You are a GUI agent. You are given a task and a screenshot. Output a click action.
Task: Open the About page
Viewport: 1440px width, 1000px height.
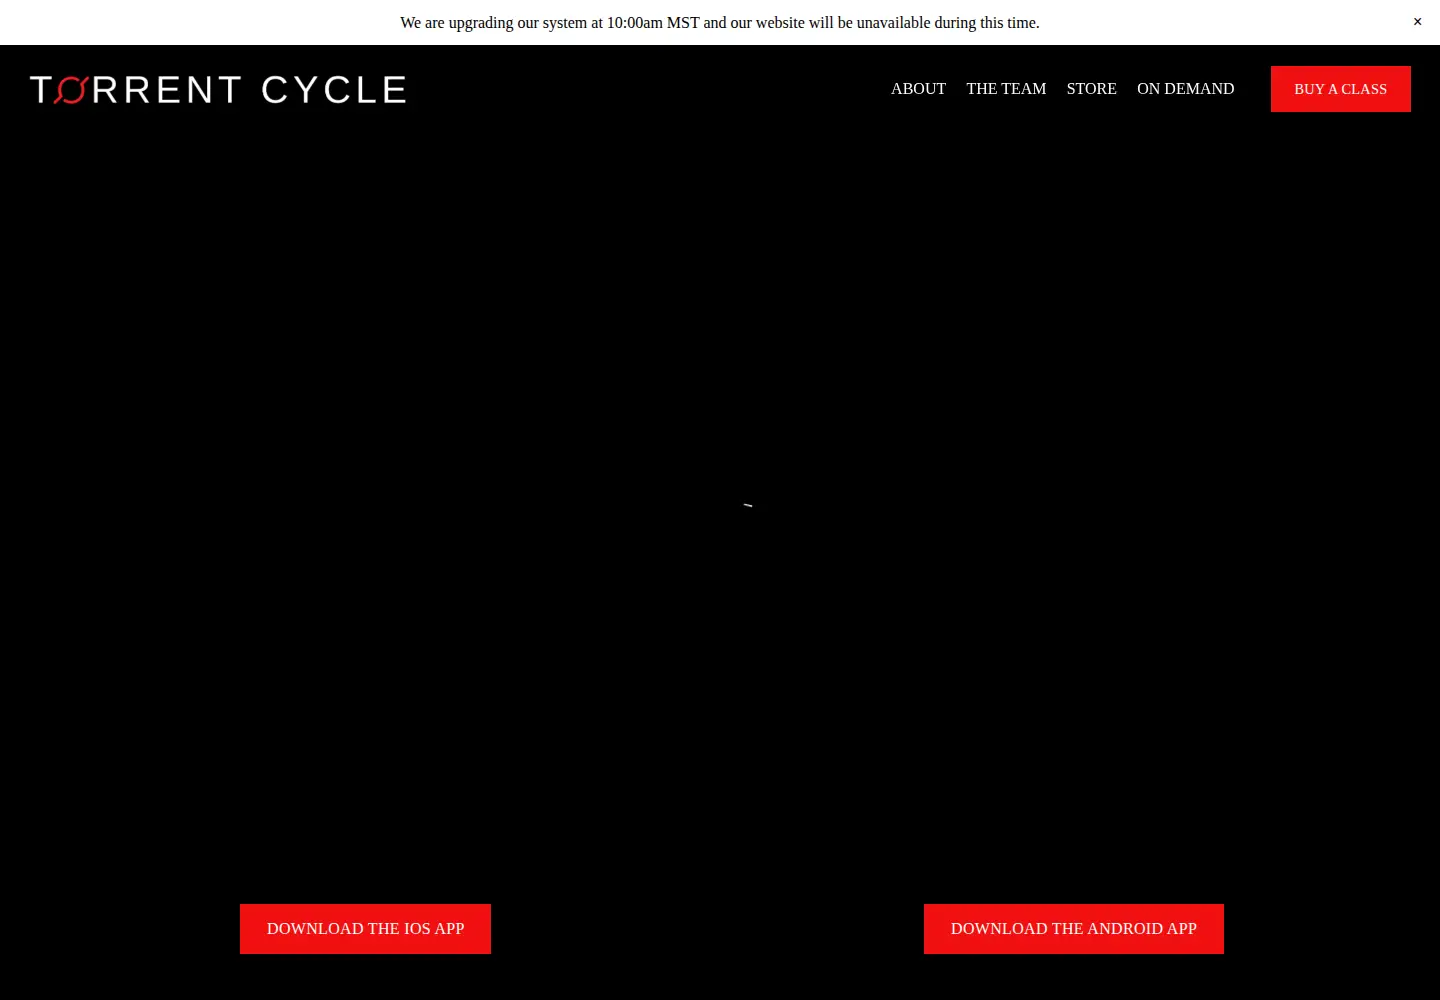pos(918,89)
